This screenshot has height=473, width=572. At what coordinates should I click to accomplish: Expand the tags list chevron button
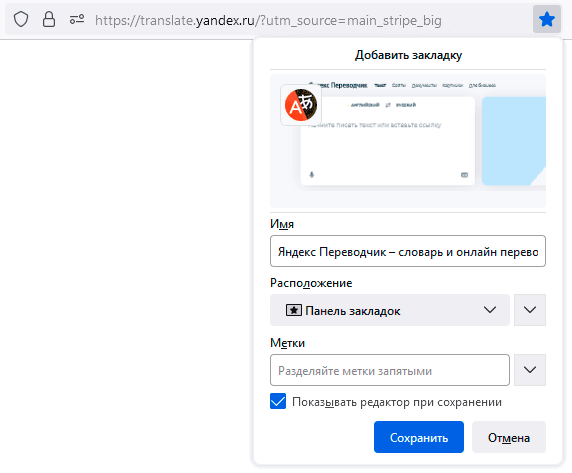[x=530, y=370]
